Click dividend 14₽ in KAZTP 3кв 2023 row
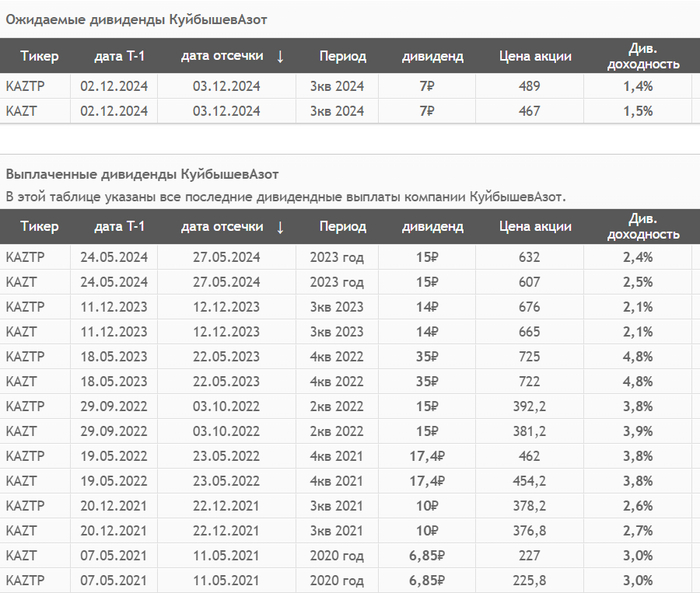700x593 pixels. pyautogui.click(x=427, y=307)
